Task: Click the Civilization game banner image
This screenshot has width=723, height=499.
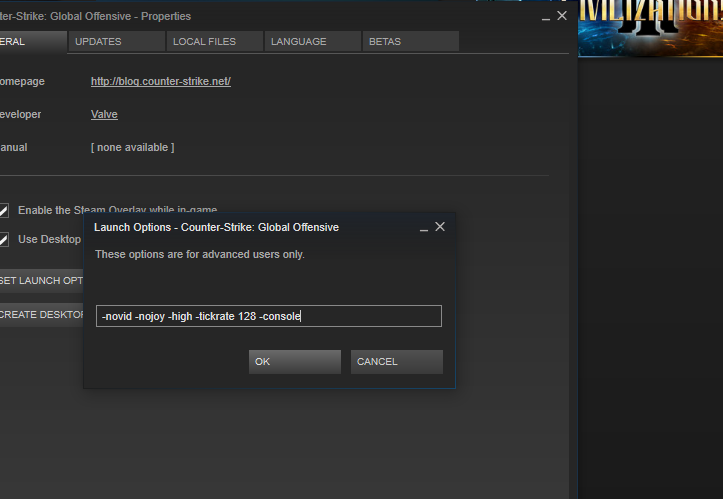Action: 650,28
